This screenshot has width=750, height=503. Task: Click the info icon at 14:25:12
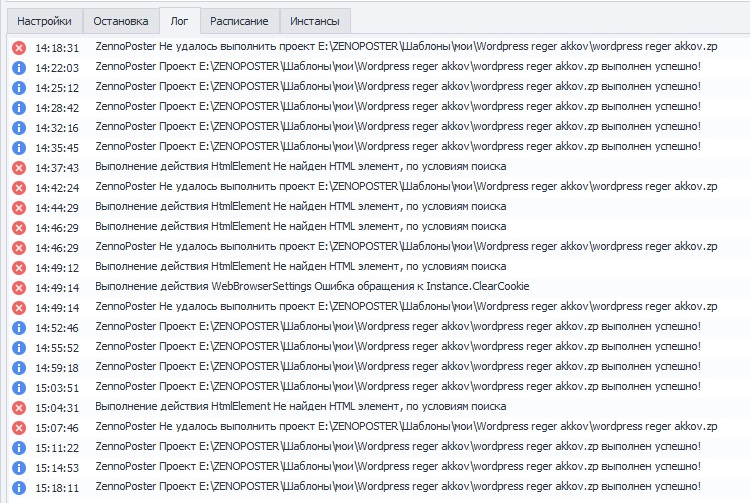[19, 88]
